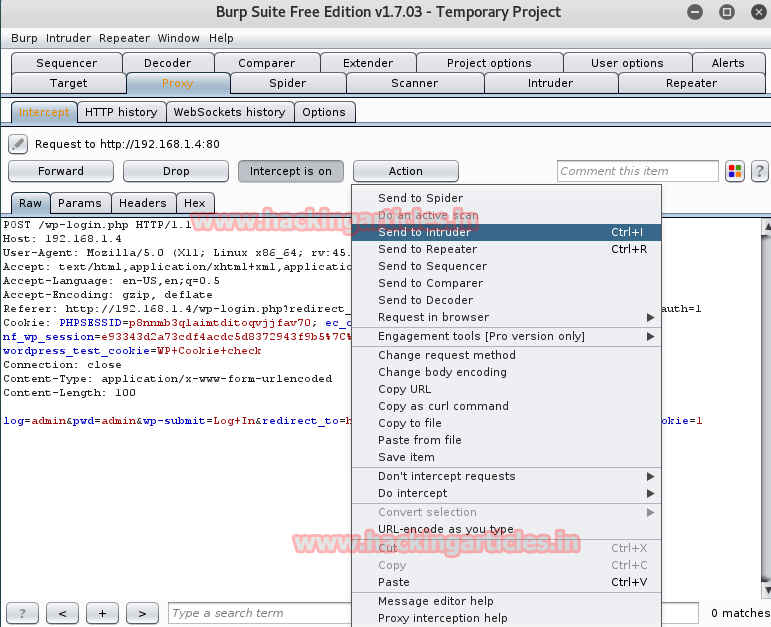Click the pencil edit target icon
Viewport: 771px width, 627px height.
[18, 144]
